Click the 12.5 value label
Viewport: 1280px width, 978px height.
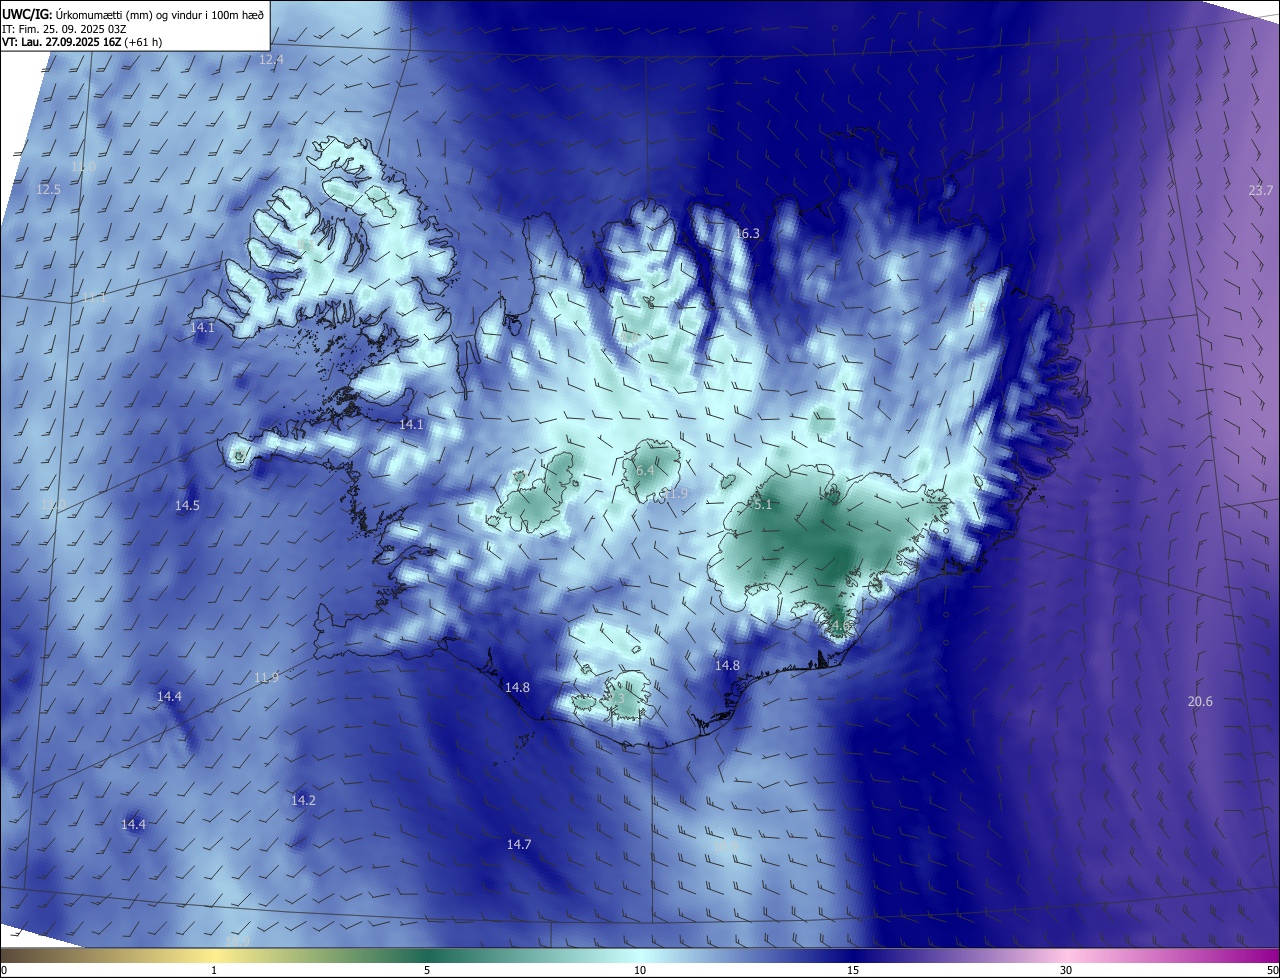48,189
